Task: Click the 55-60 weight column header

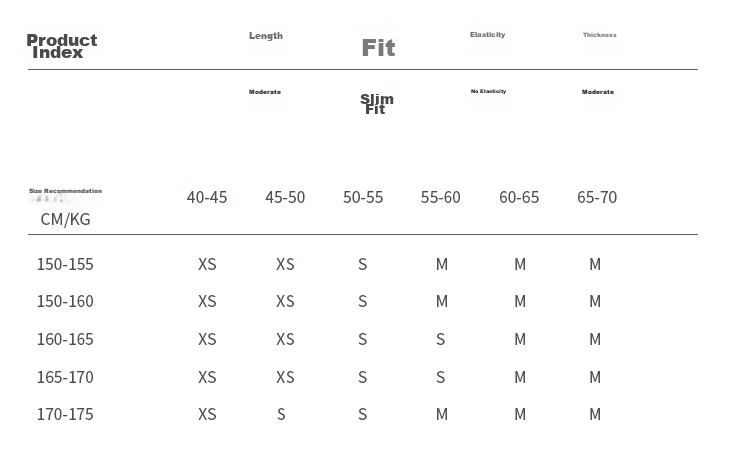Action: point(441,197)
